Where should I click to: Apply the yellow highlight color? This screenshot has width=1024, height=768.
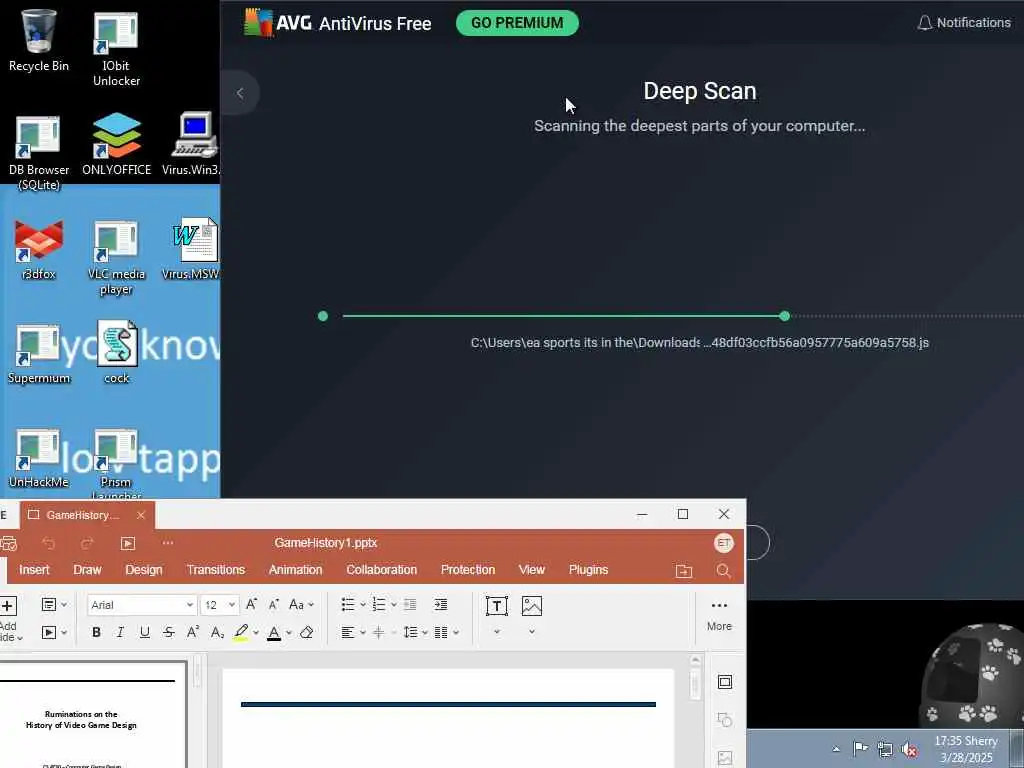tap(241, 632)
